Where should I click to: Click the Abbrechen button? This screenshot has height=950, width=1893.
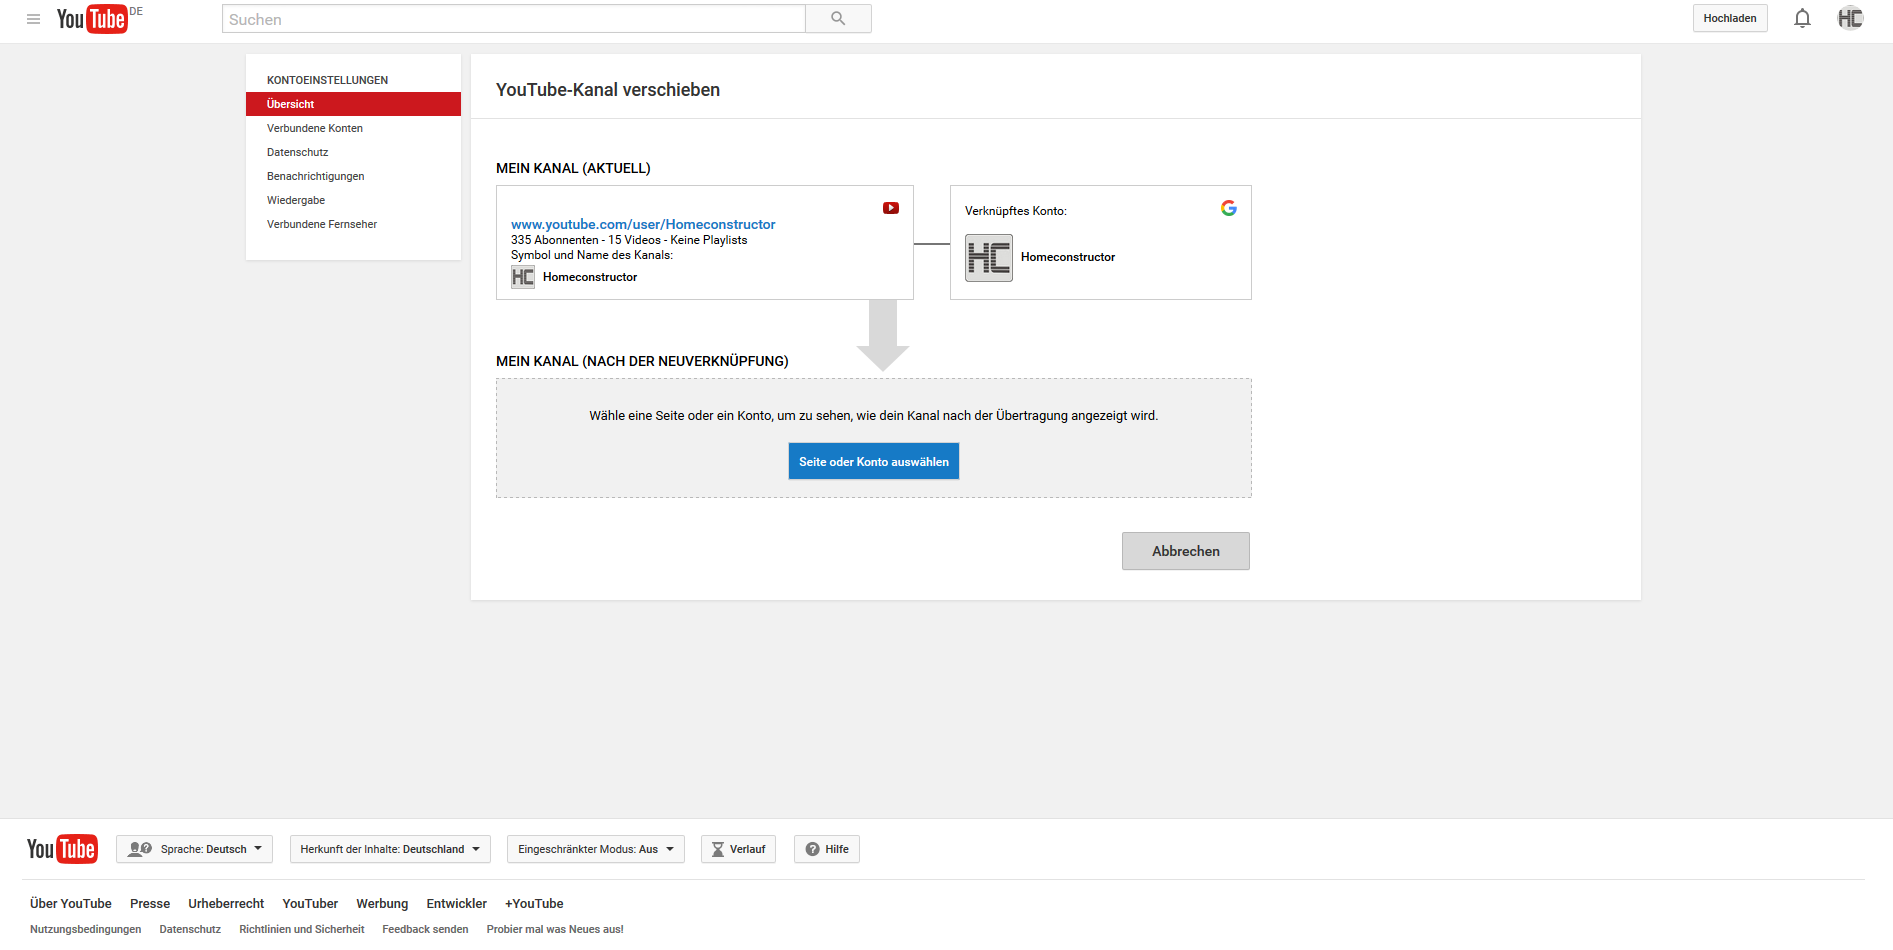tap(1186, 551)
